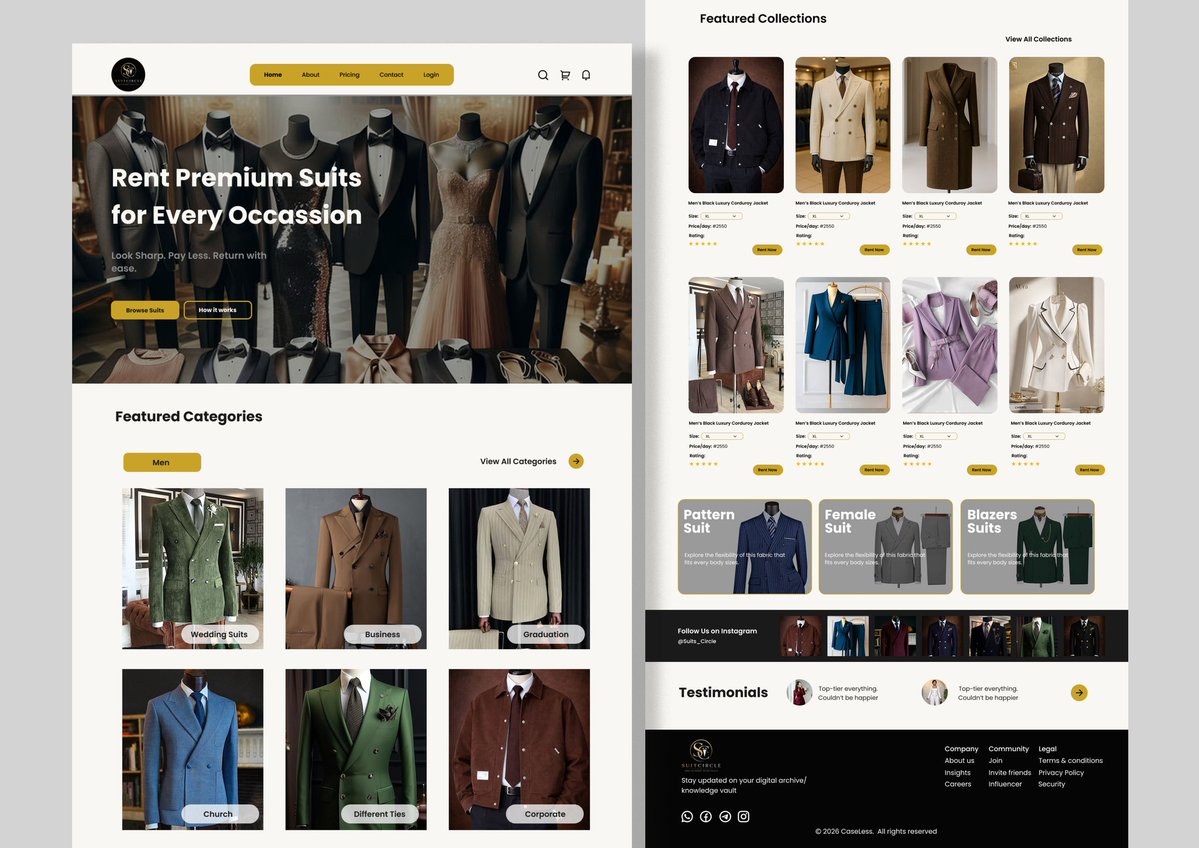Open the Pricing nav item
This screenshot has width=1199, height=848.
[349, 75]
